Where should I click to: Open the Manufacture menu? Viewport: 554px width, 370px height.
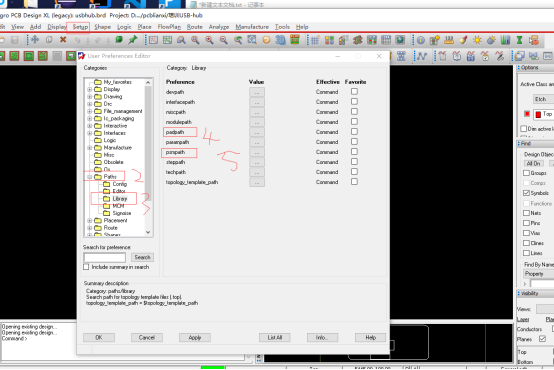point(252,27)
